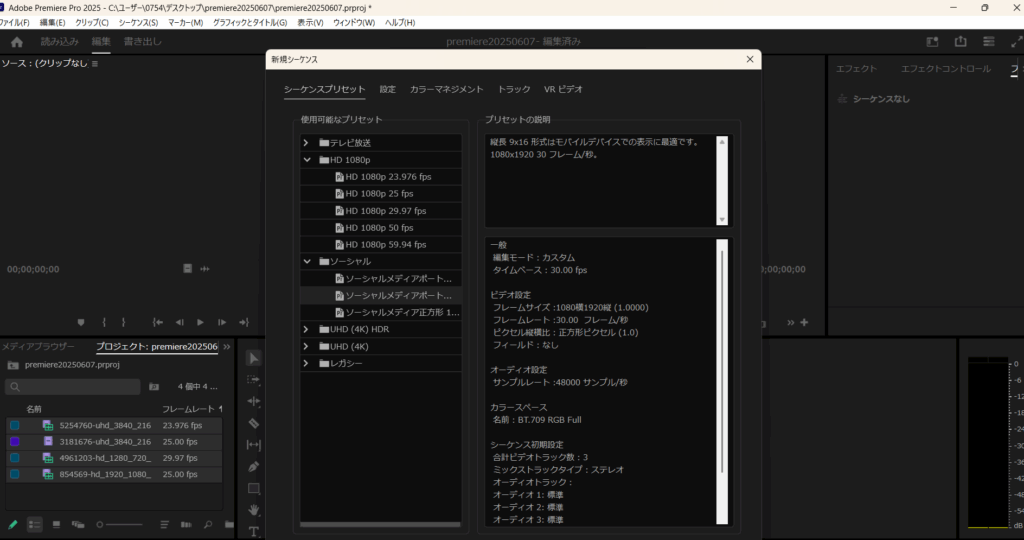
Task: Select the Razor tool
Action: (x=254, y=423)
